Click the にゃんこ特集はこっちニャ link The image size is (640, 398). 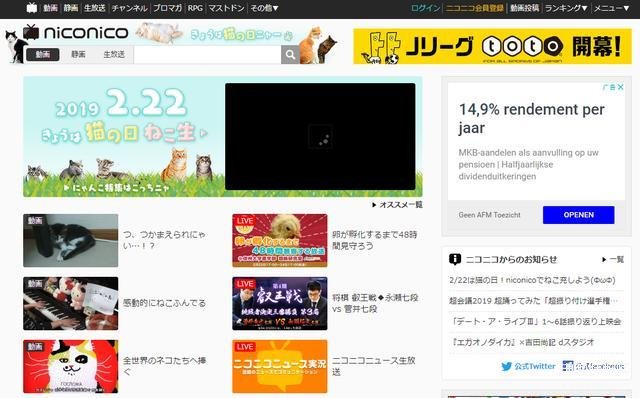(x=117, y=188)
